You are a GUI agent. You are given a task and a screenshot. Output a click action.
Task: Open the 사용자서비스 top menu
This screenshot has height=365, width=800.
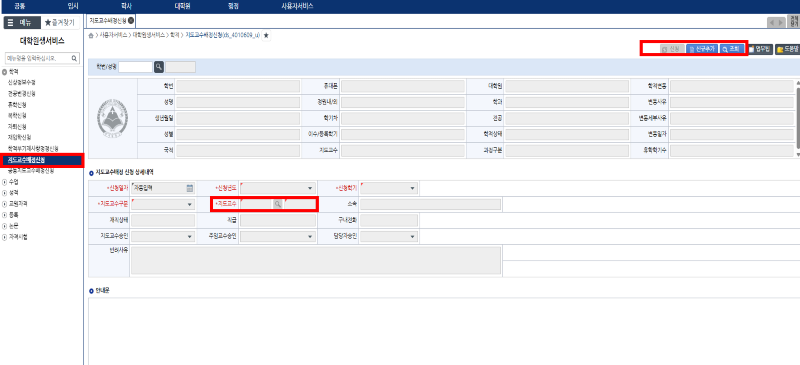pyautogui.click(x=297, y=6)
